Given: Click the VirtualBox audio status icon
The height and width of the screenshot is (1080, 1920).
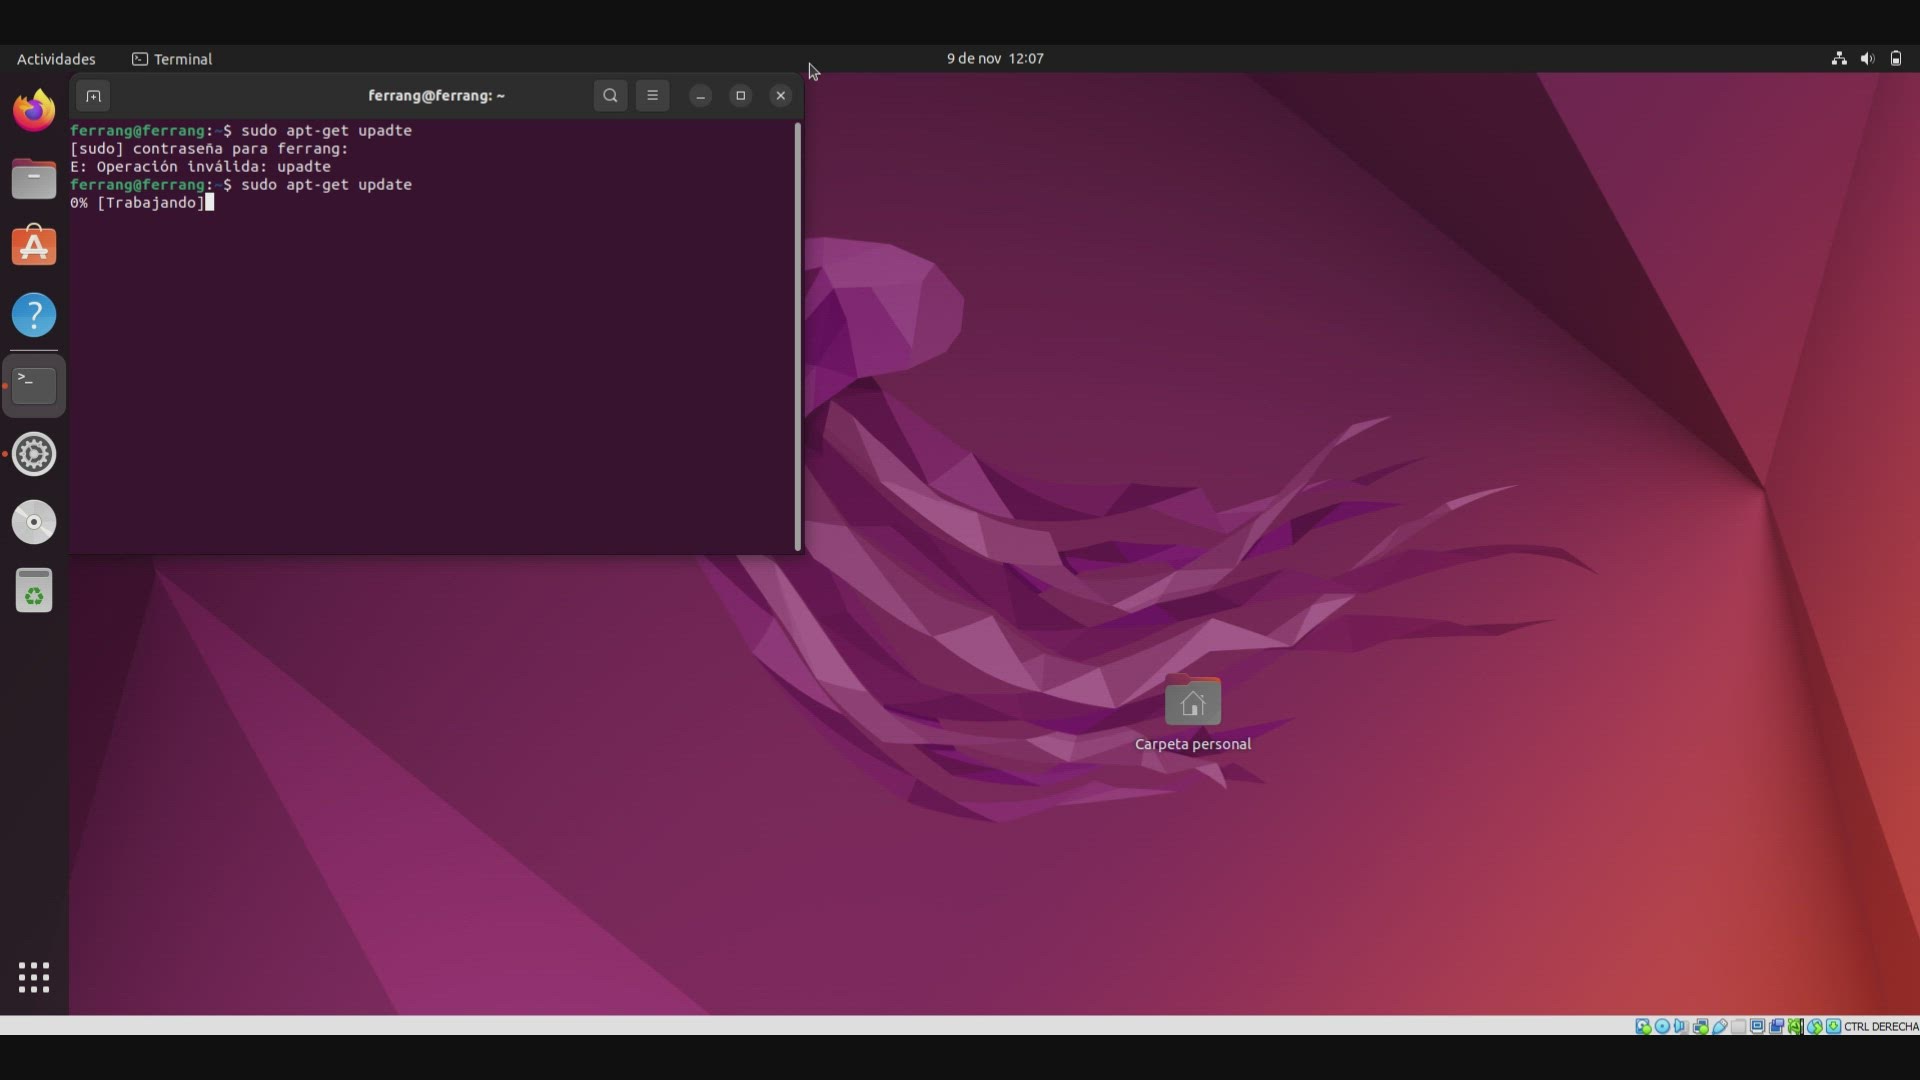Looking at the screenshot, I should [x=1681, y=1026].
